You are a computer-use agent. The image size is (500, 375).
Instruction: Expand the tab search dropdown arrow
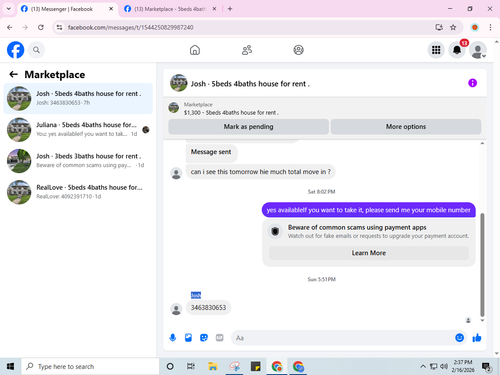[x=9, y=9]
